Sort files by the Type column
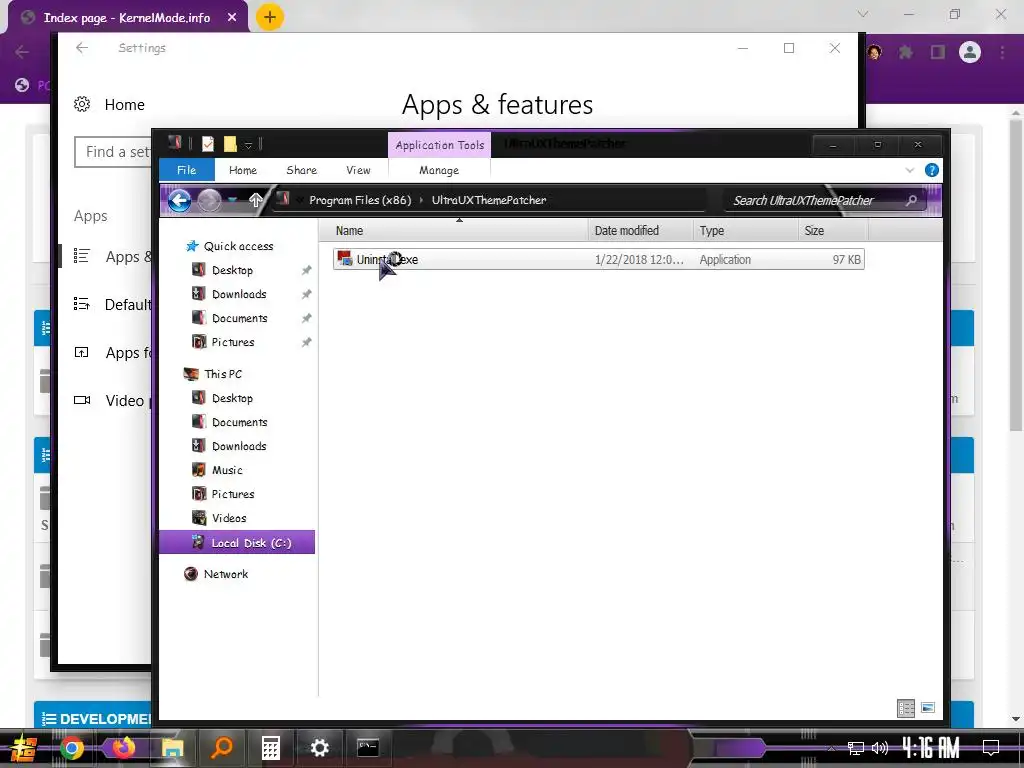The image size is (1024, 768). 745,231
